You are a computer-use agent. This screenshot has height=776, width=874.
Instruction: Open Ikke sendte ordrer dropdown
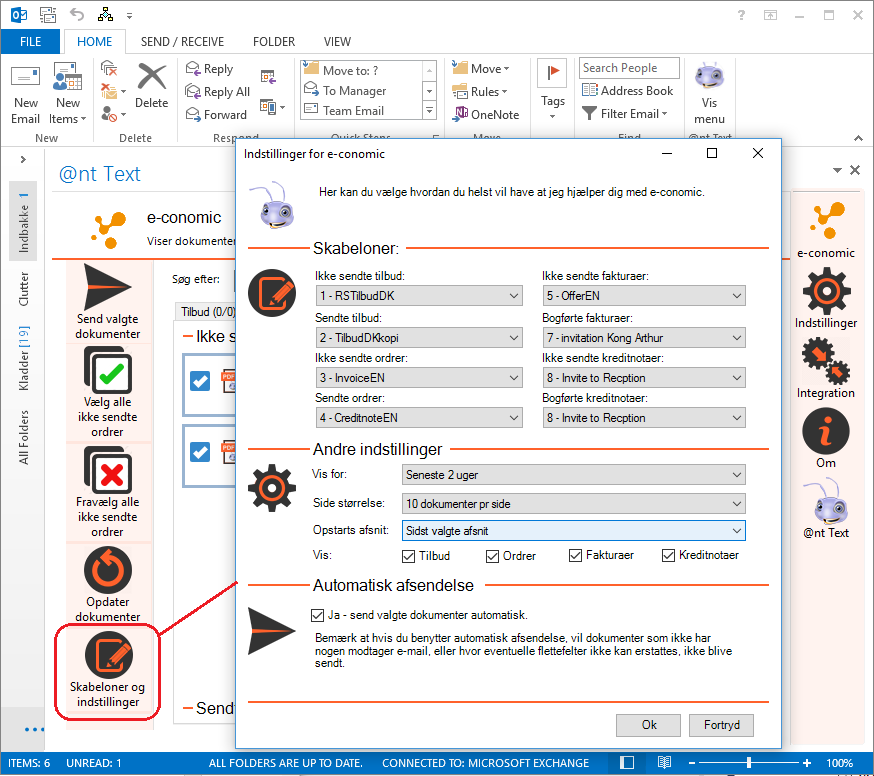419,377
